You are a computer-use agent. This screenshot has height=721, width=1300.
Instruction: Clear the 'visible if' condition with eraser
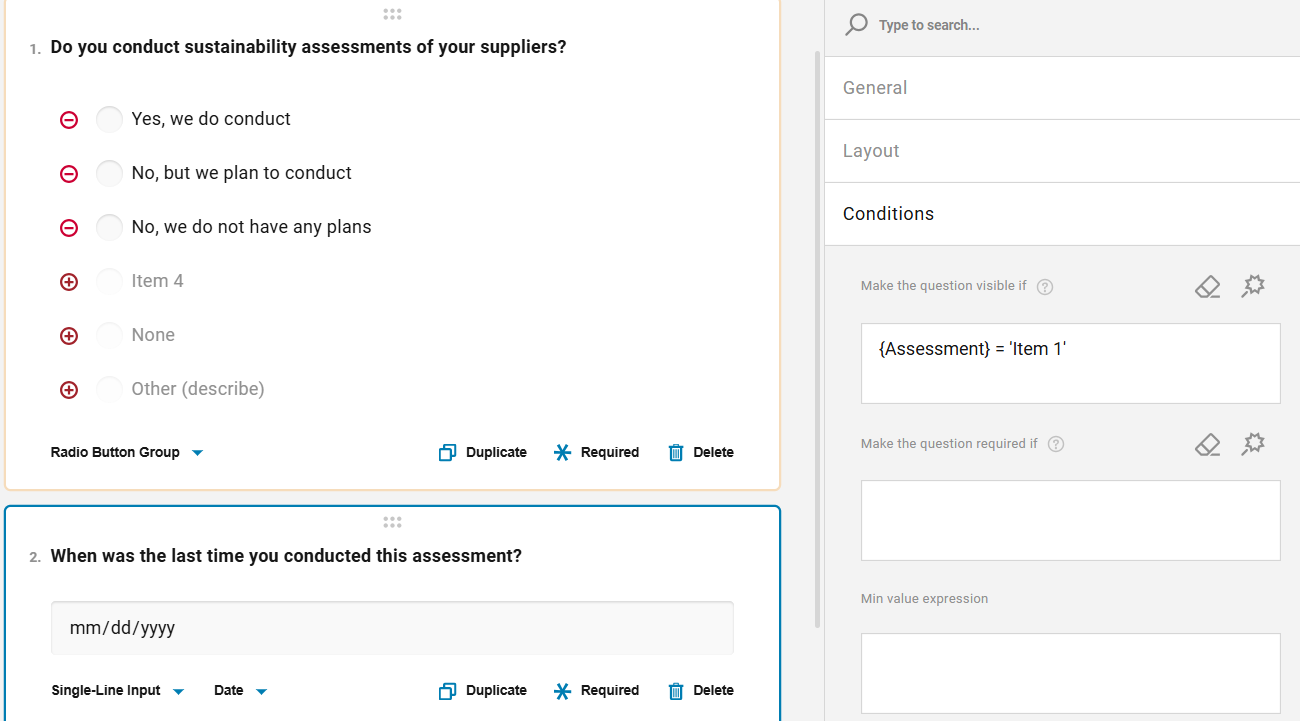pyautogui.click(x=1207, y=287)
